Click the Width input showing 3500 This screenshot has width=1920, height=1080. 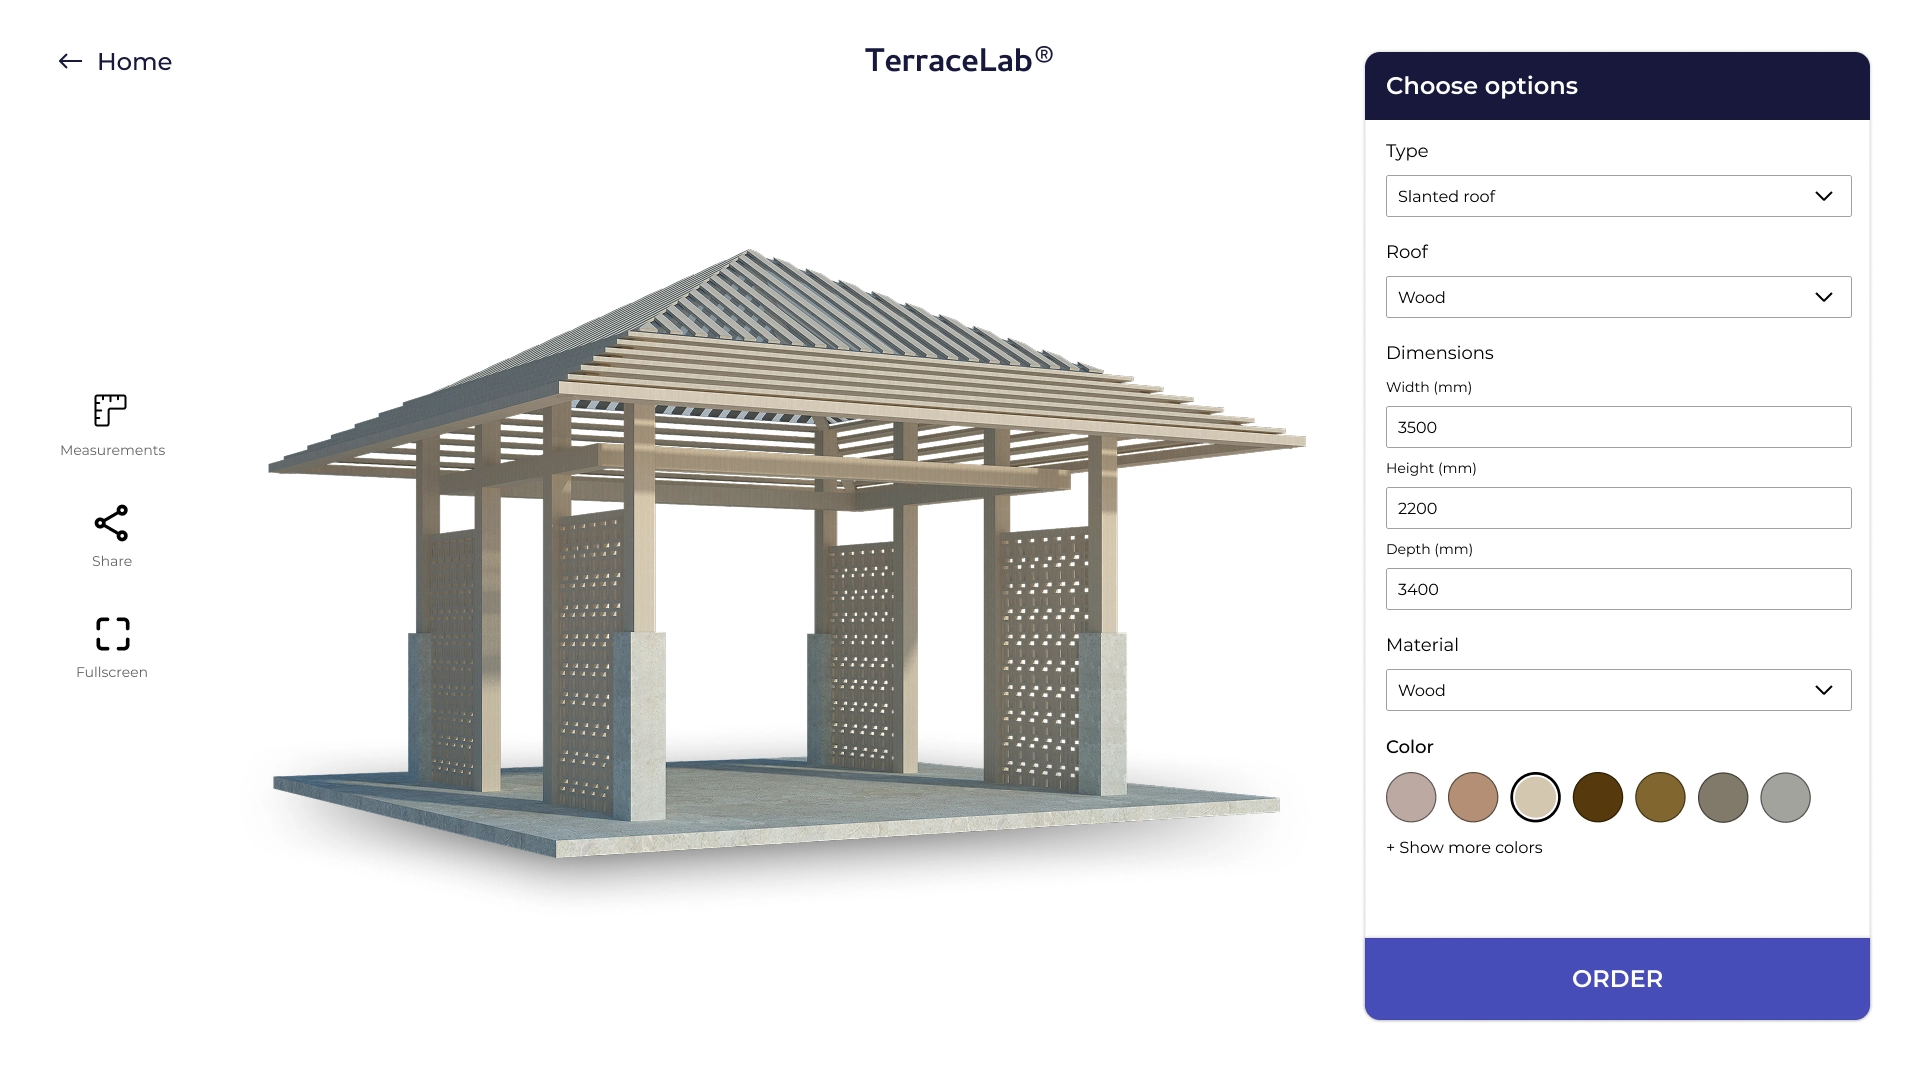[1617, 427]
